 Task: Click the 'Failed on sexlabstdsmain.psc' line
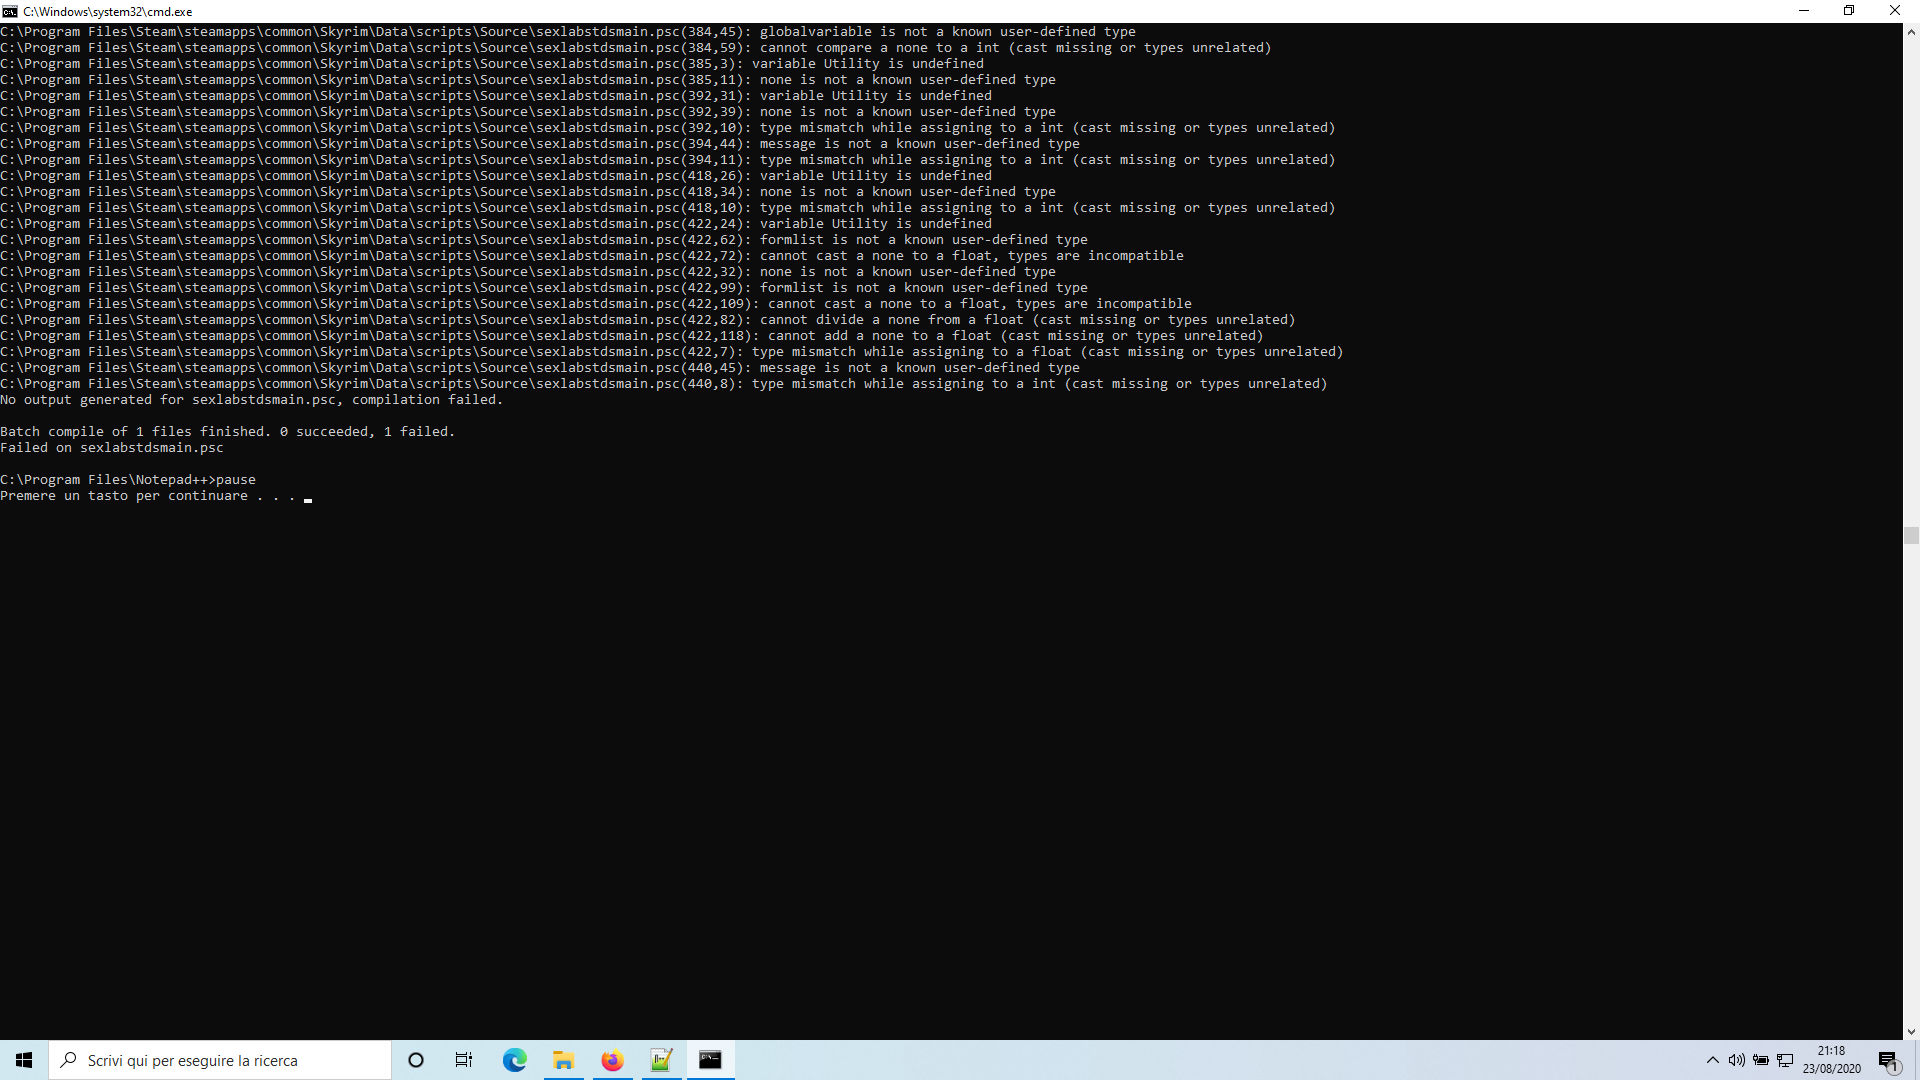point(112,448)
